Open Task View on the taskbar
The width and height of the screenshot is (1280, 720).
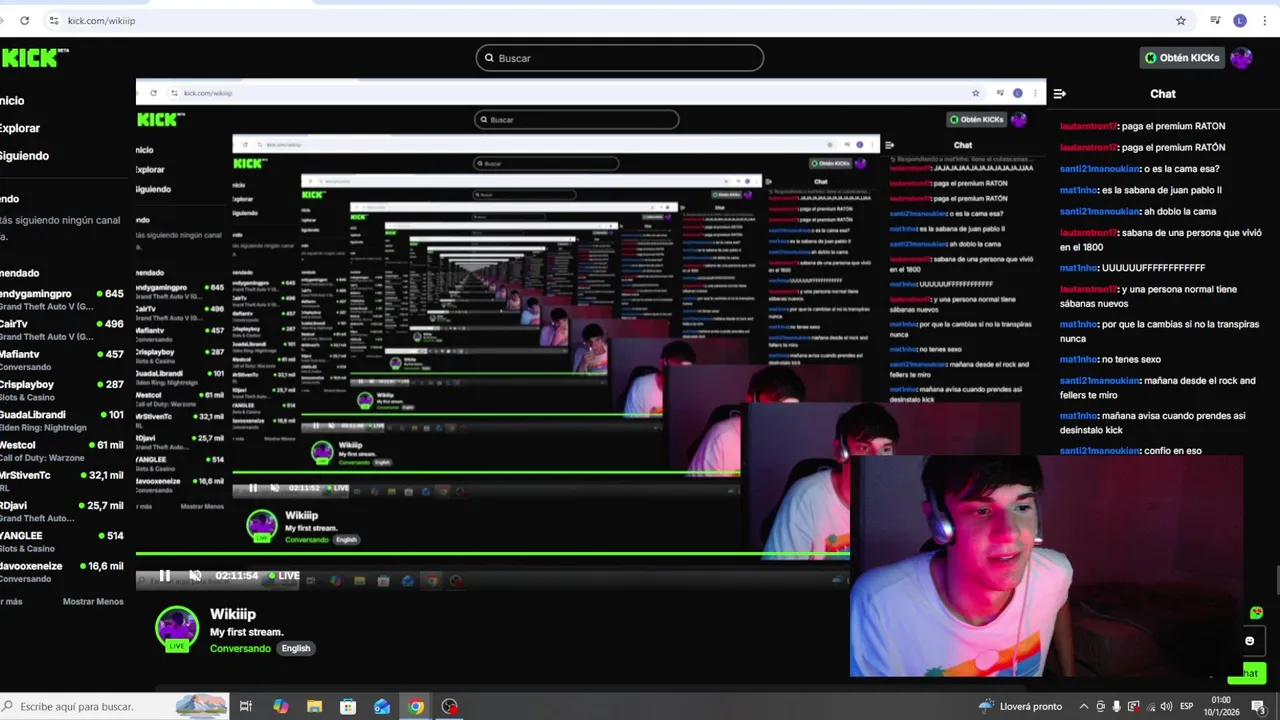tap(246, 707)
